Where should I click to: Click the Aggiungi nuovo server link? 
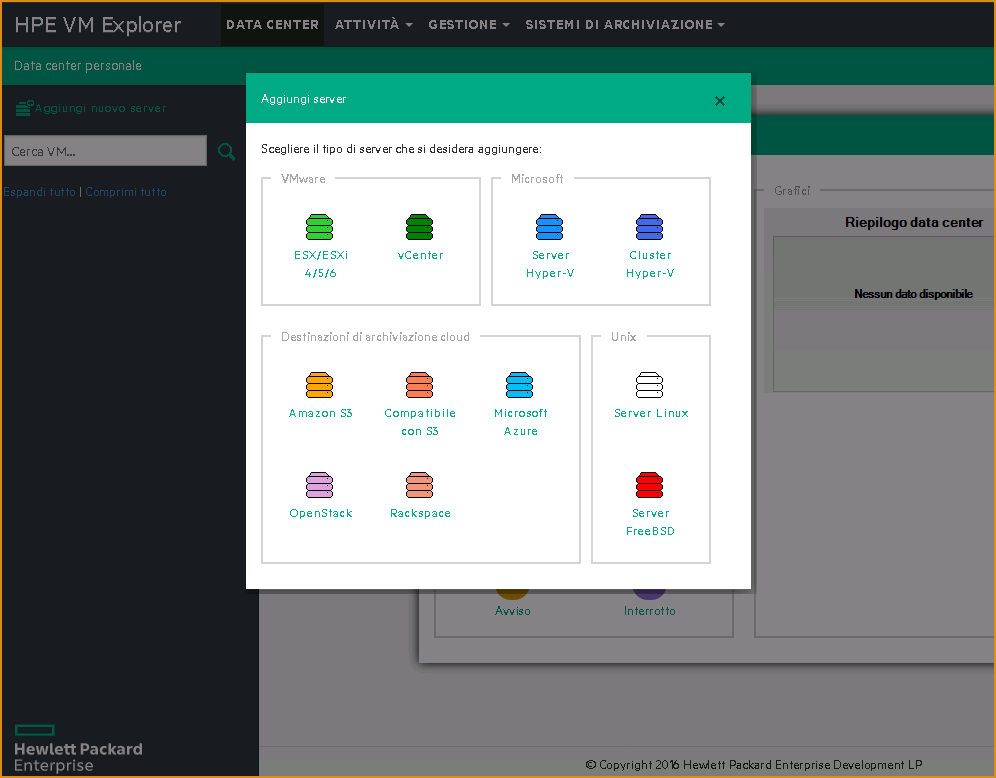100,109
